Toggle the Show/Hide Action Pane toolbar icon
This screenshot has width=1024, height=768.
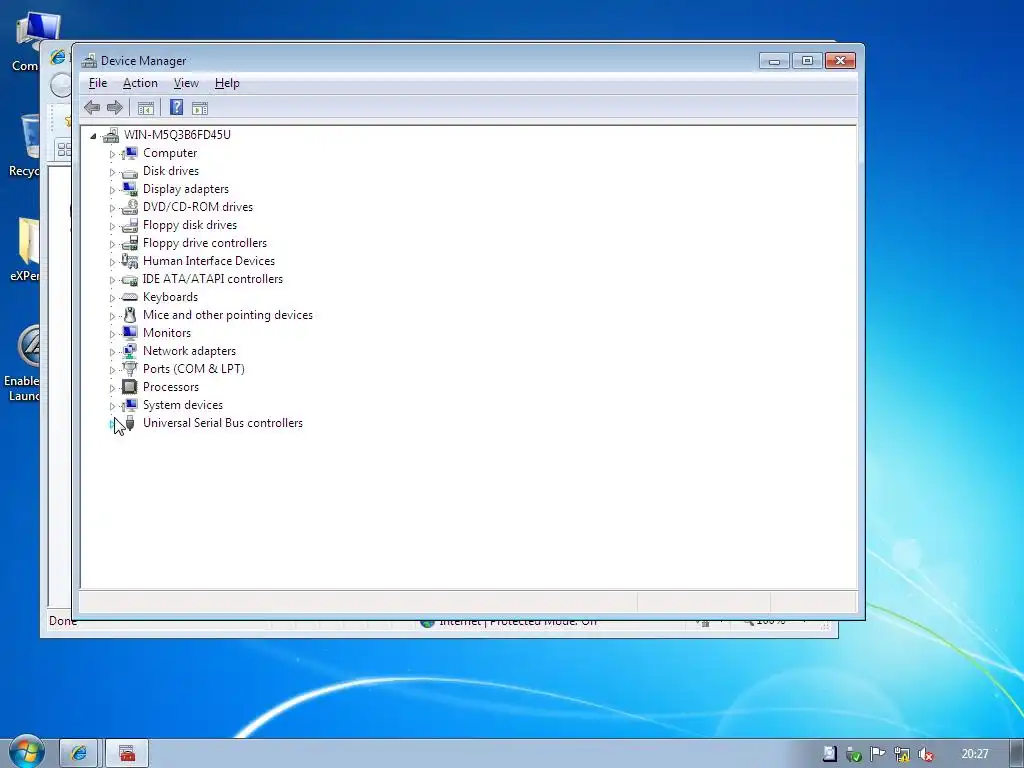pyautogui.click(x=200, y=108)
